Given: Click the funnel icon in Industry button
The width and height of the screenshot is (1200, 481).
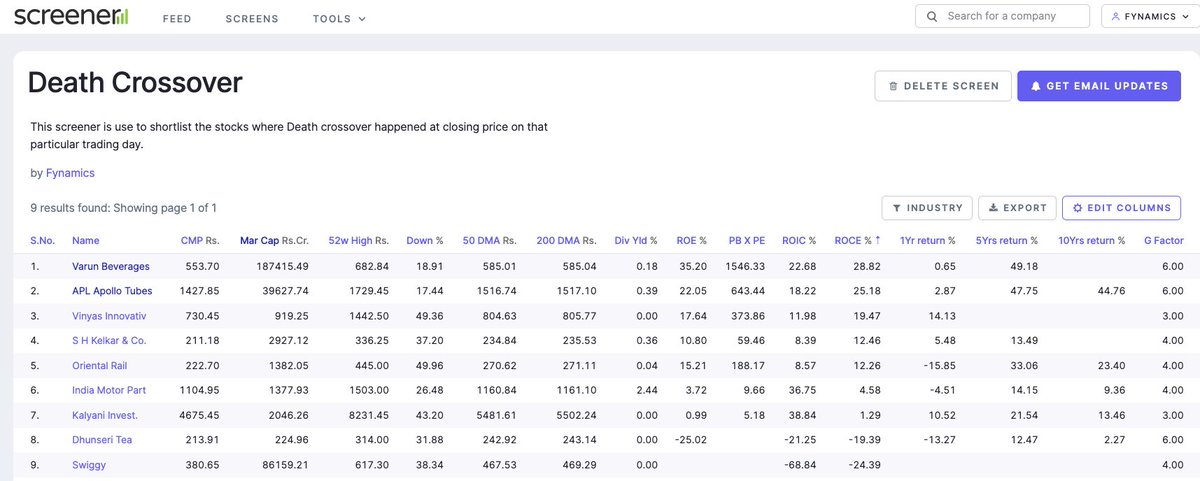Looking at the screenshot, I should tap(897, 208).
